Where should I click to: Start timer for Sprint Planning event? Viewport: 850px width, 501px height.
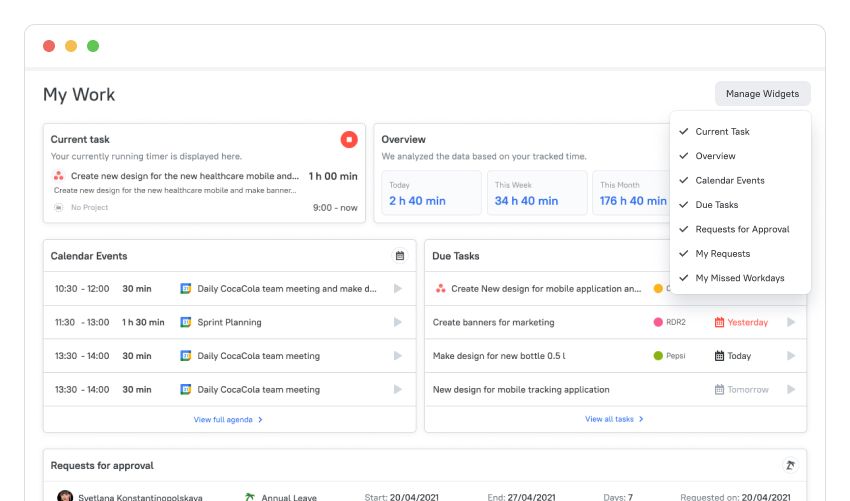coord(398,322)
